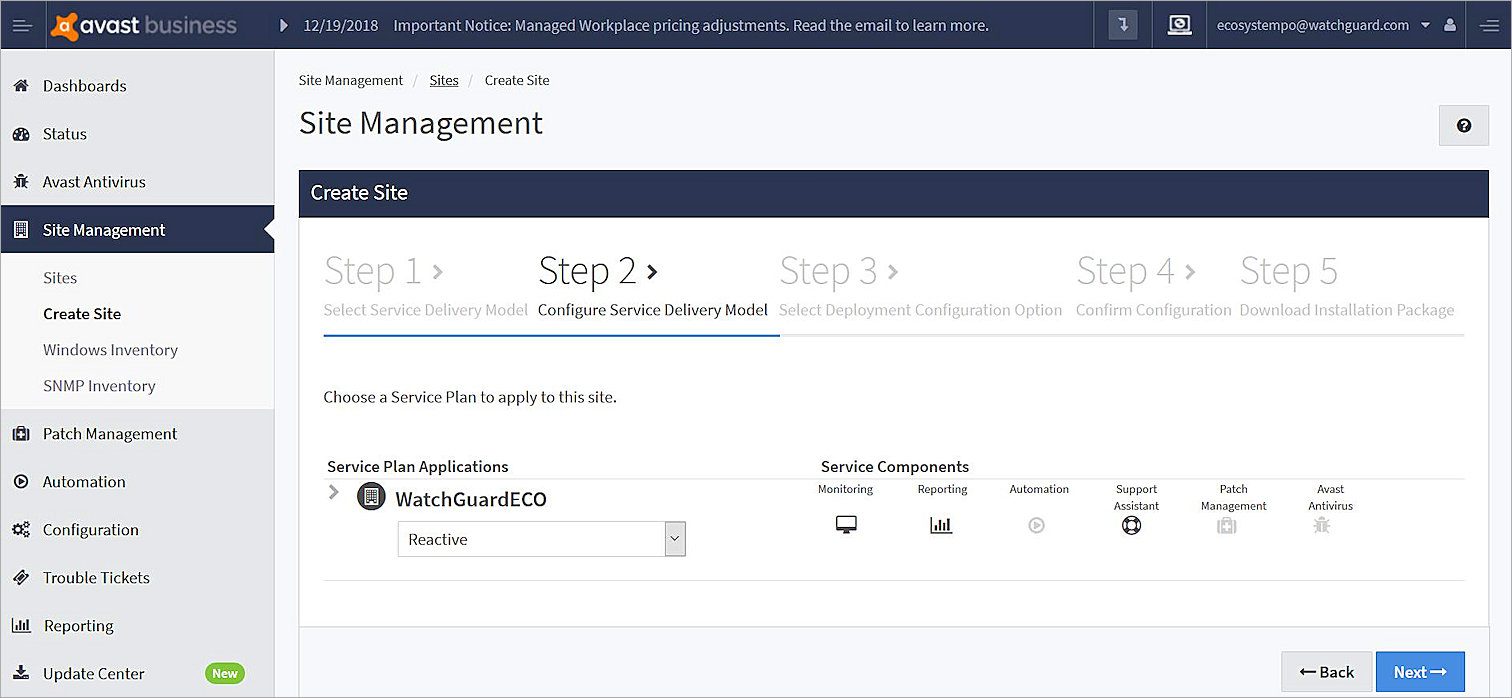Select Patch Management in the sidebar
Screen dimensions: 1512x698
point(109,434)
